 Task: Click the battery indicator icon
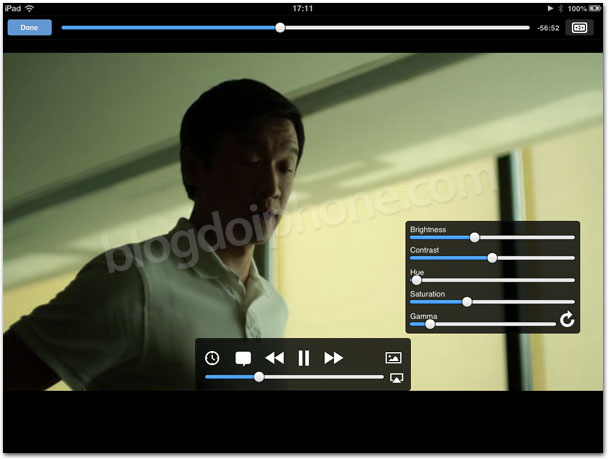tap(595, 8)
